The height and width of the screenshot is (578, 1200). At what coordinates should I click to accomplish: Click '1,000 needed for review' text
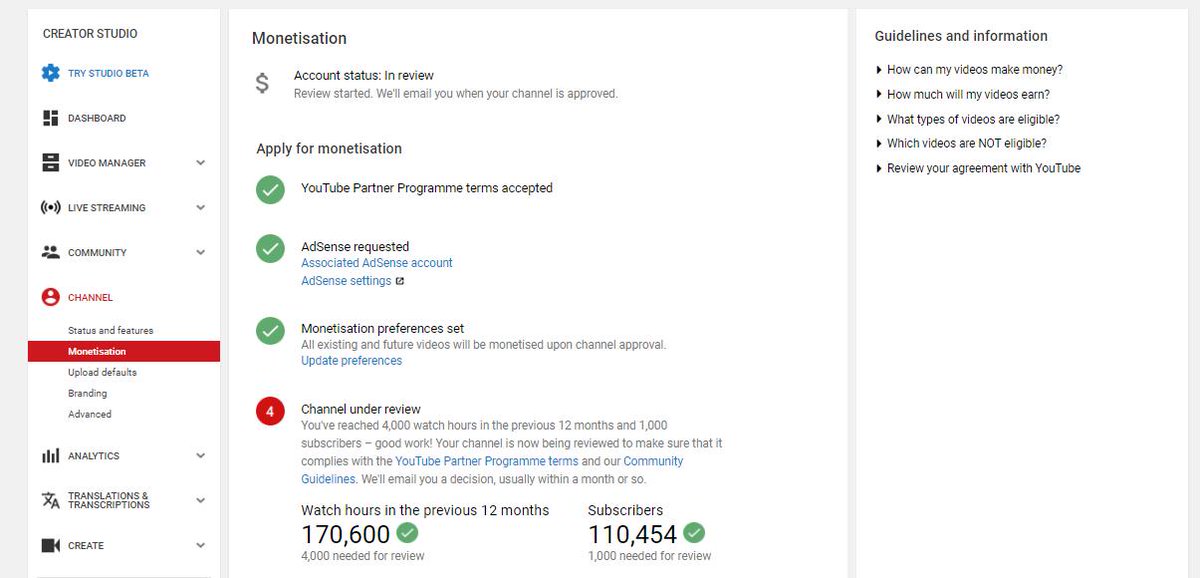pyautogui.click(x=650, y=556)
